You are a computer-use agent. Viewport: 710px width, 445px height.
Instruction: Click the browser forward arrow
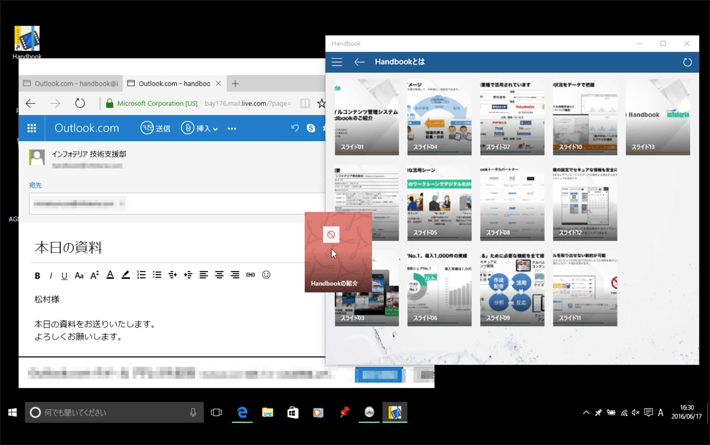click(x=55, y=104)
